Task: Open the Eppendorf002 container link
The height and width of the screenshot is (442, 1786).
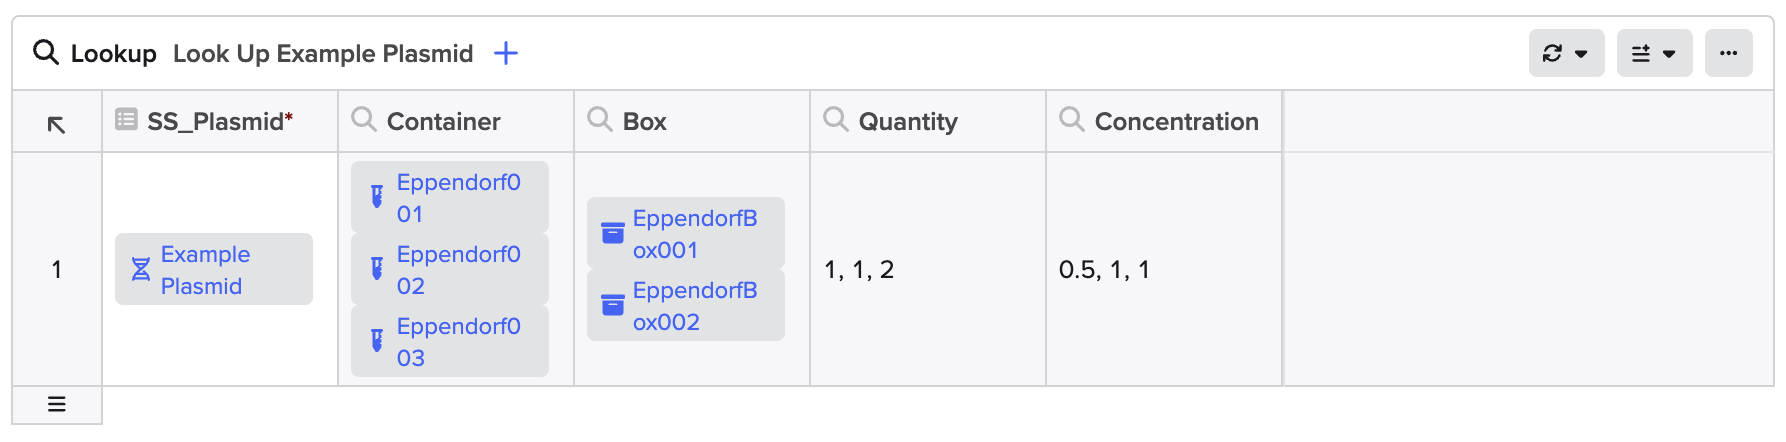Action: coord(458,270)
